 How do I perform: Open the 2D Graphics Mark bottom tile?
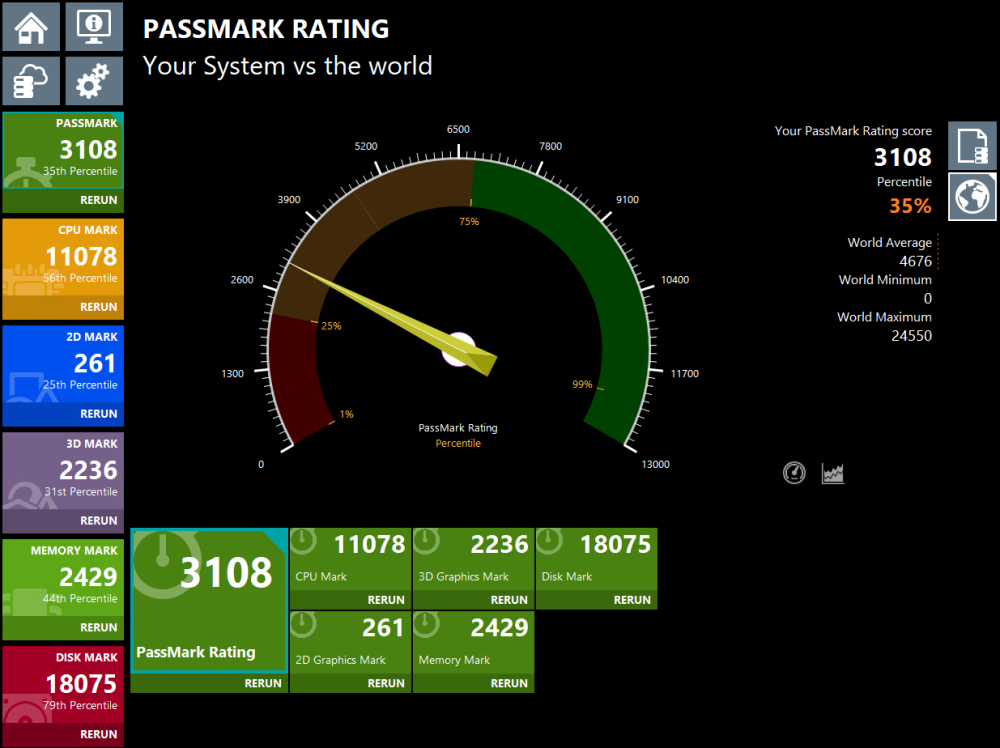(350, 642)
